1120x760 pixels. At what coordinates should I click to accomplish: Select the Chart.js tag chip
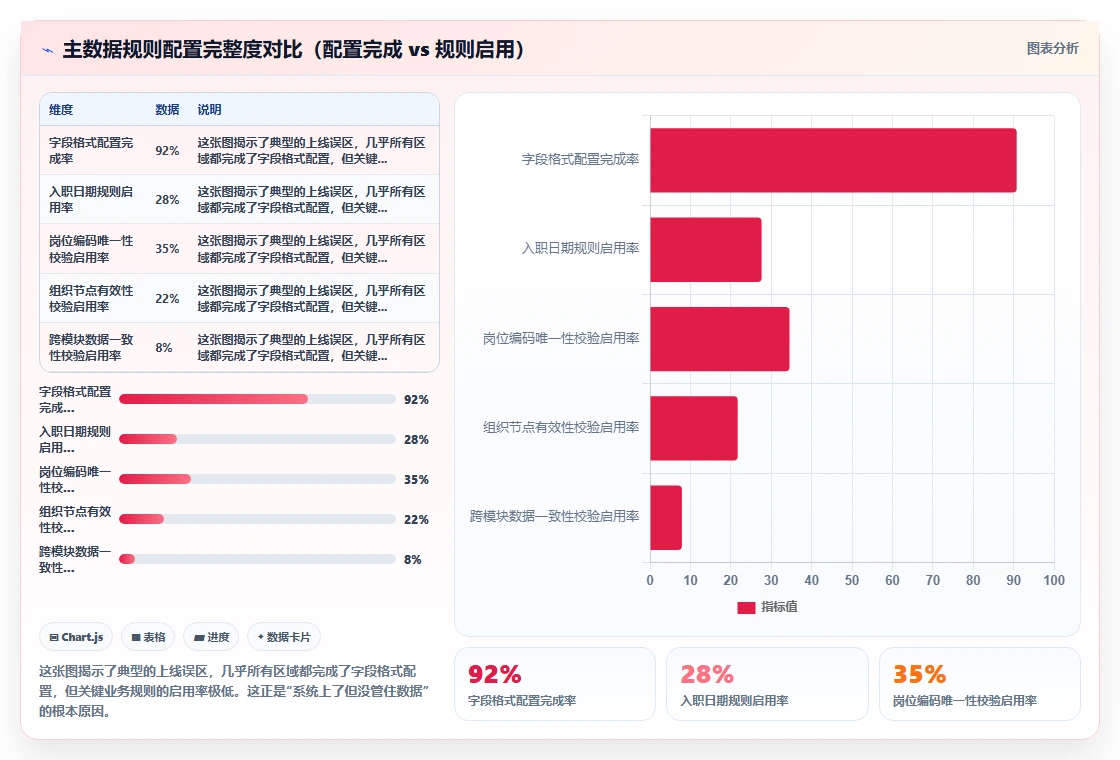pos(76,637)
